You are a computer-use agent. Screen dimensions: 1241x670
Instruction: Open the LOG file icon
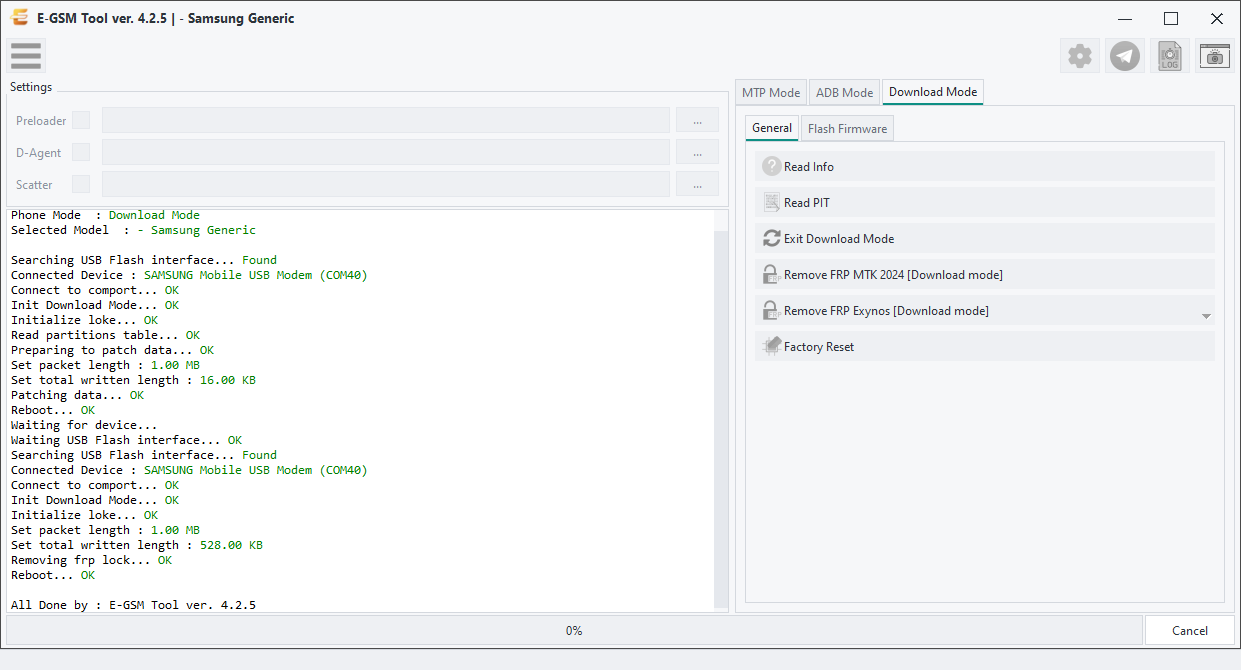click(1170, 56)
